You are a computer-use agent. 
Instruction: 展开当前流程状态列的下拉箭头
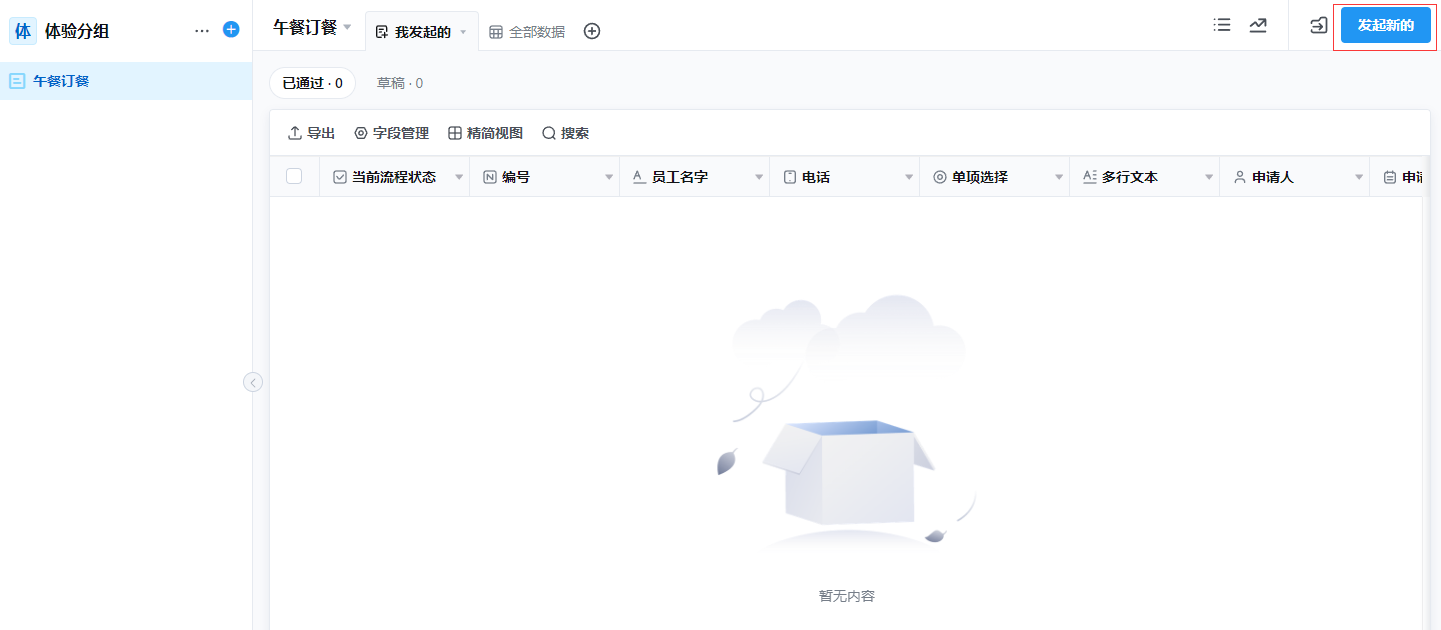coord(459,175)
